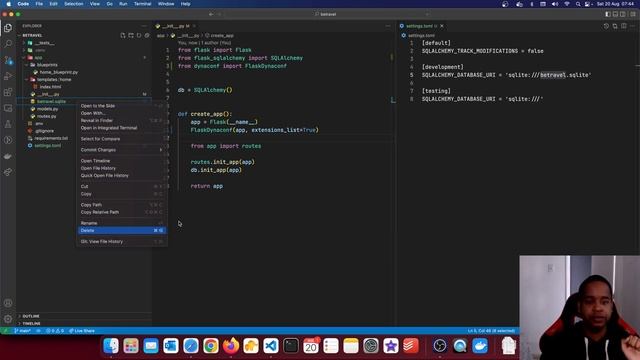Screen dimensions: 640x360
Task: Choose Copy Relative Path
Action: tap(121, 212)
